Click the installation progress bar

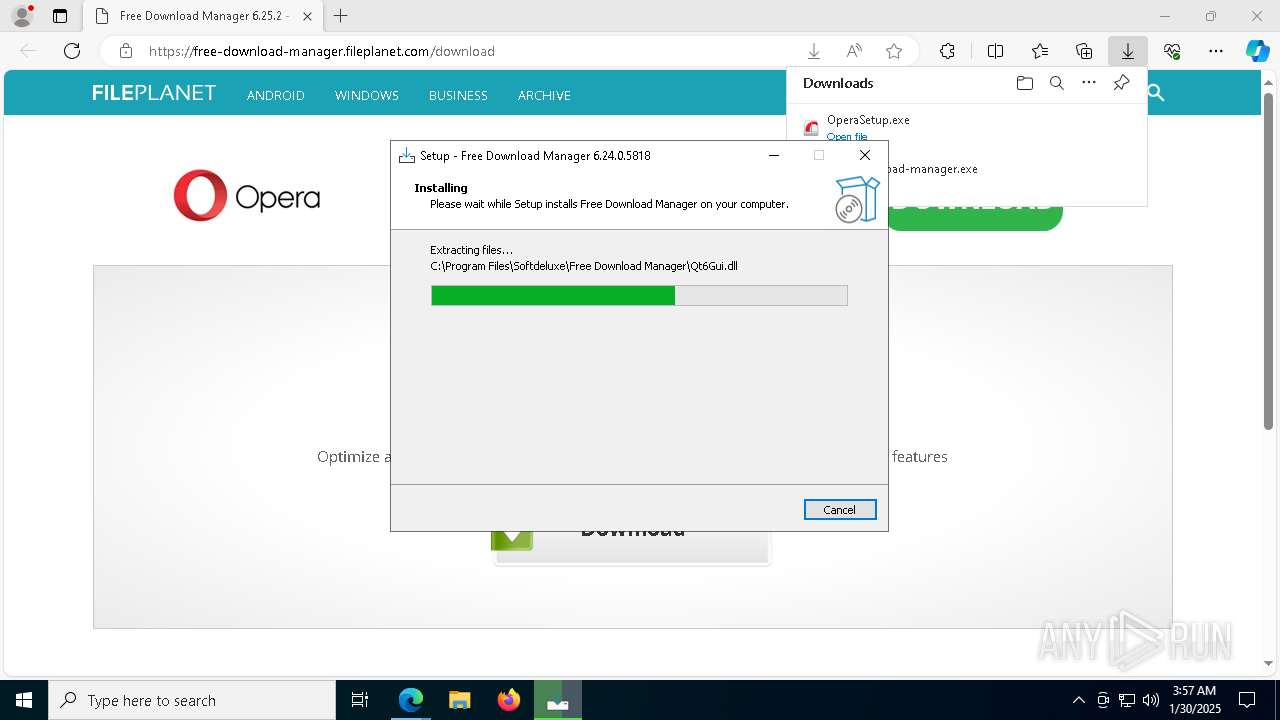pos(639,295)
